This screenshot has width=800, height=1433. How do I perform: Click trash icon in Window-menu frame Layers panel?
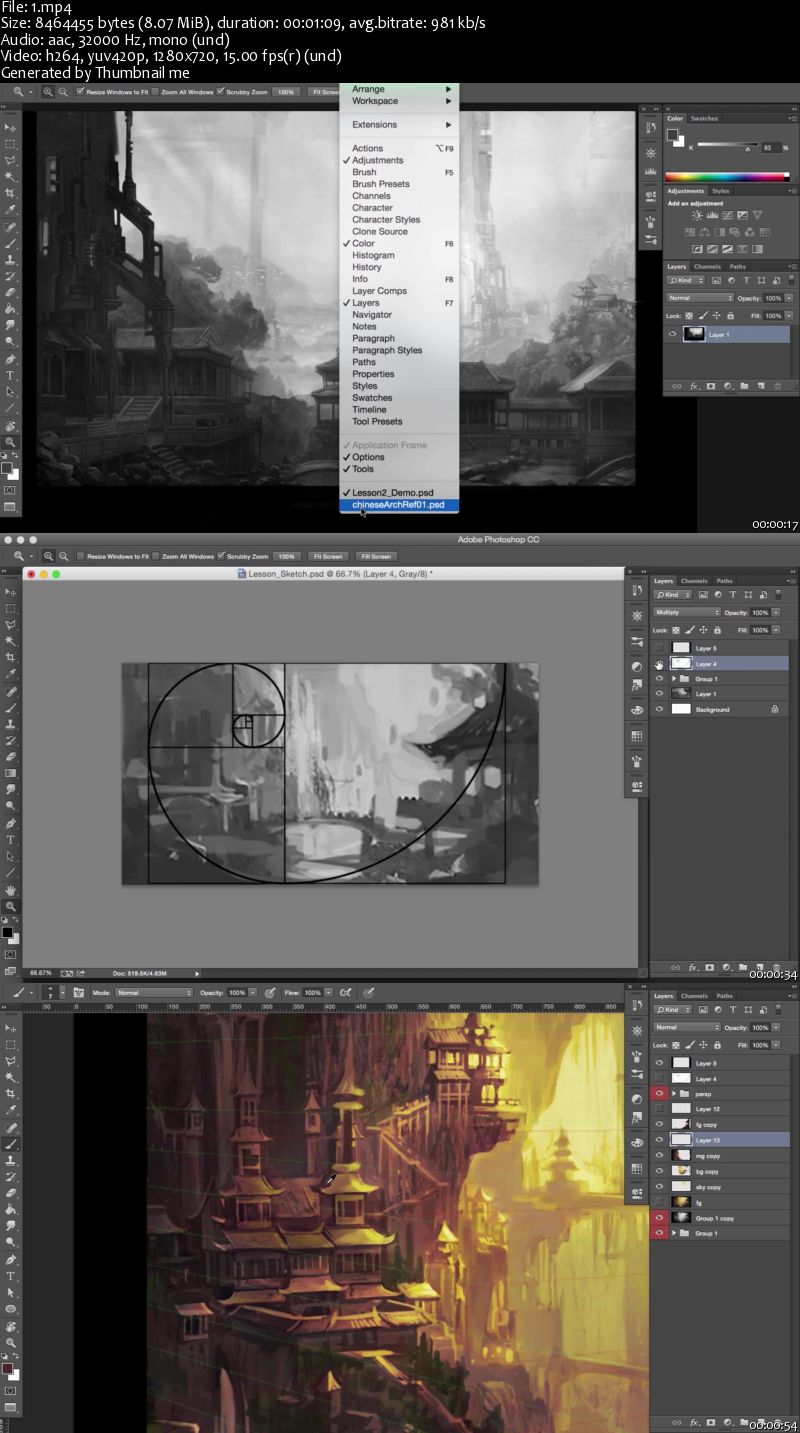tap(777, 385)
